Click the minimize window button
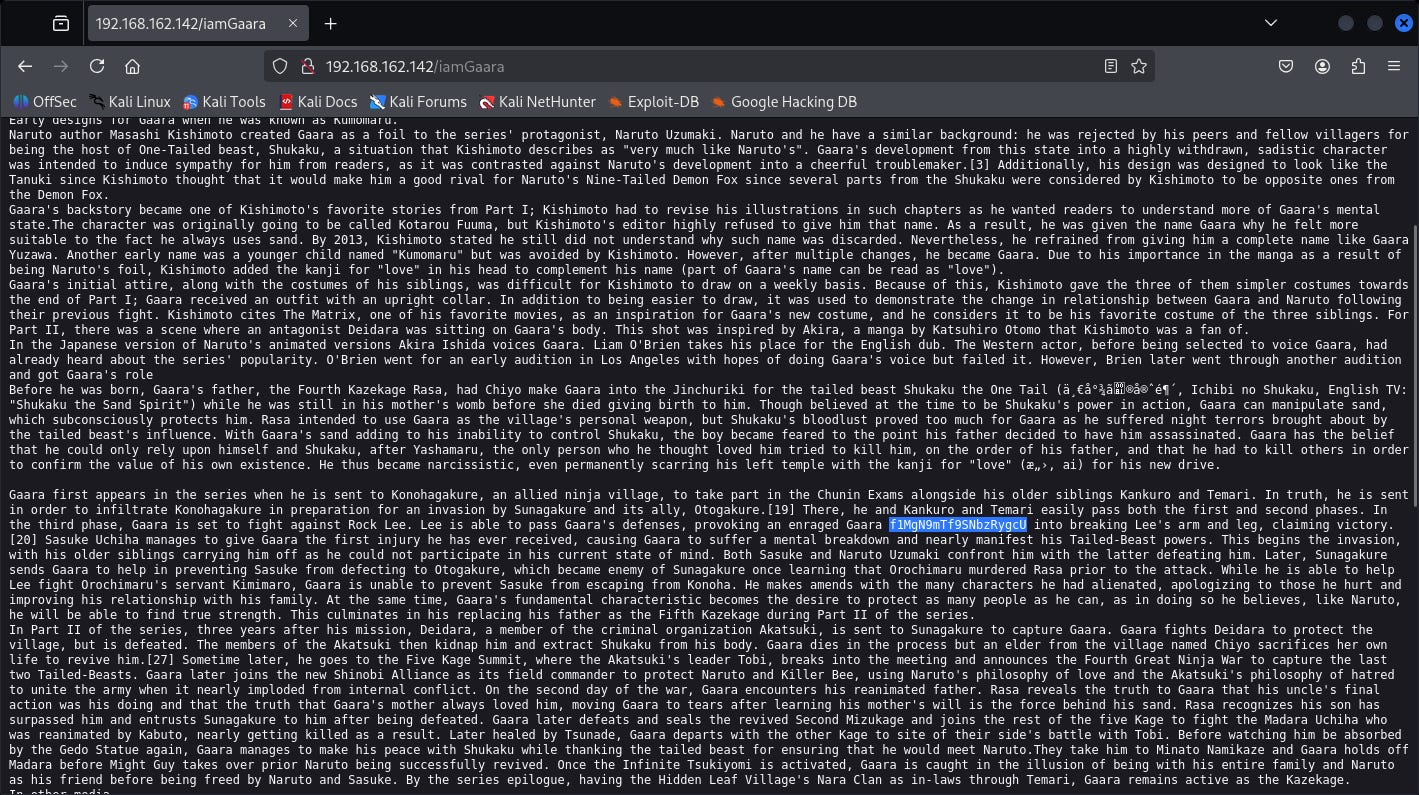This screenshot has width=1419, height=795. click(x=1346, y=23)
